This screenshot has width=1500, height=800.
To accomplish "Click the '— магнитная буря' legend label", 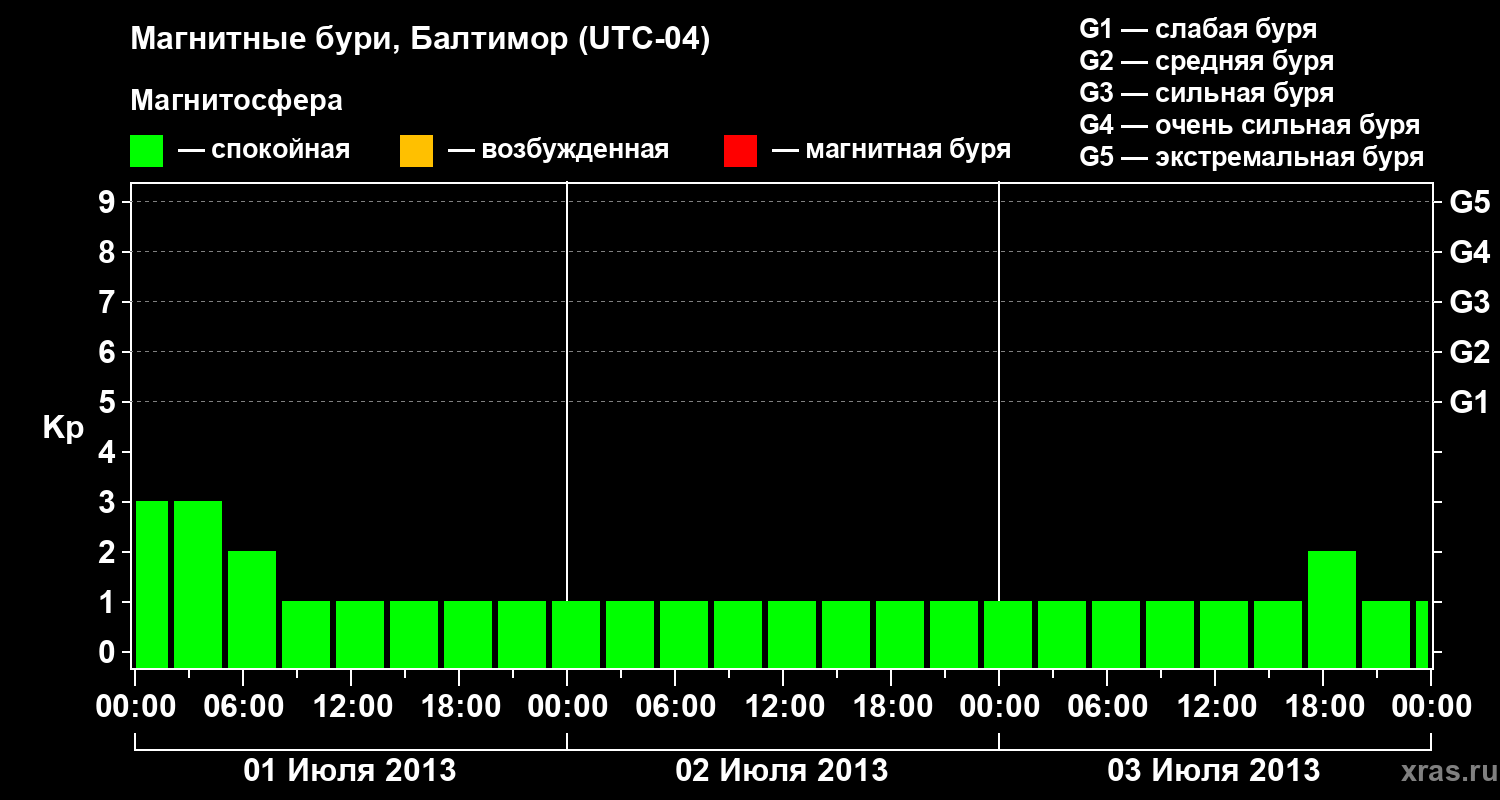I will 891,150.
